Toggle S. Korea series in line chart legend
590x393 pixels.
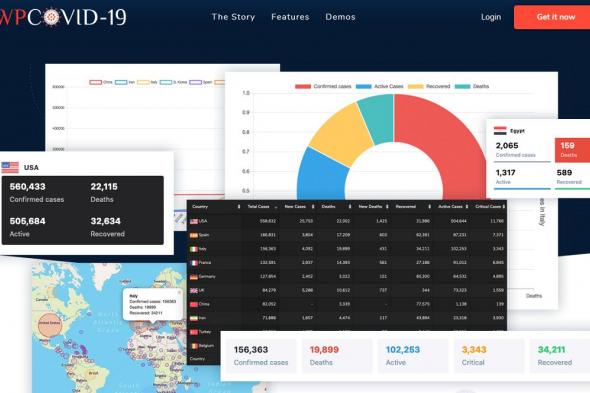[173, 82]
